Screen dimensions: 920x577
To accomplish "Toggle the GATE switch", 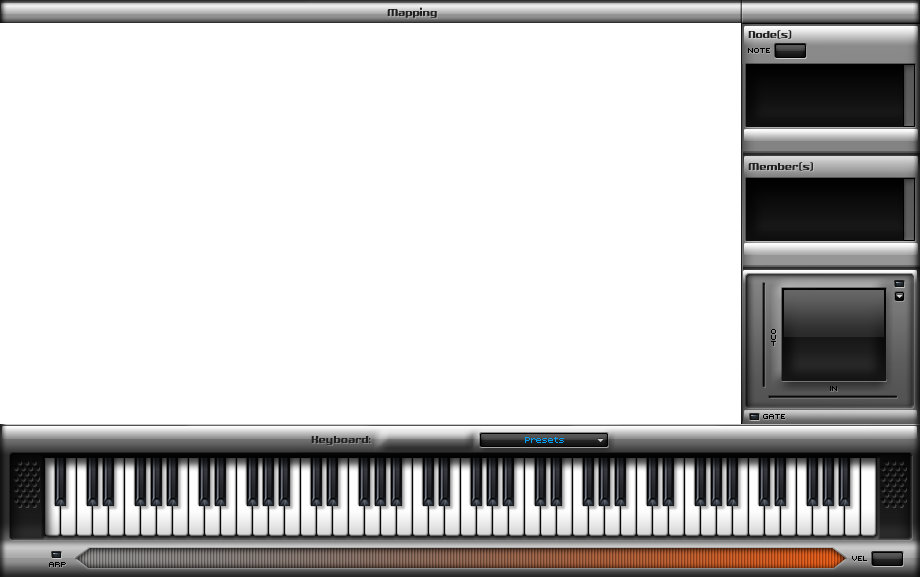I will [x=754, y=416].
